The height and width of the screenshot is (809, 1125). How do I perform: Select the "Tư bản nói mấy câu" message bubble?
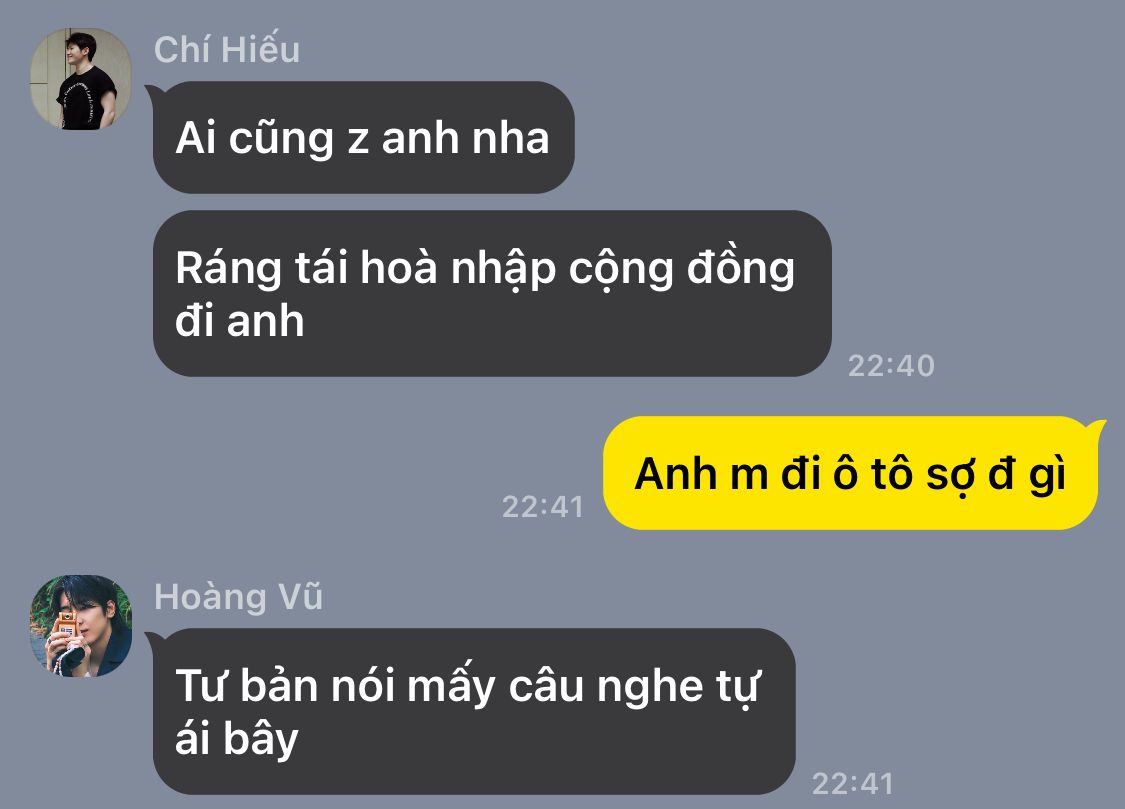tap(474, 711)
